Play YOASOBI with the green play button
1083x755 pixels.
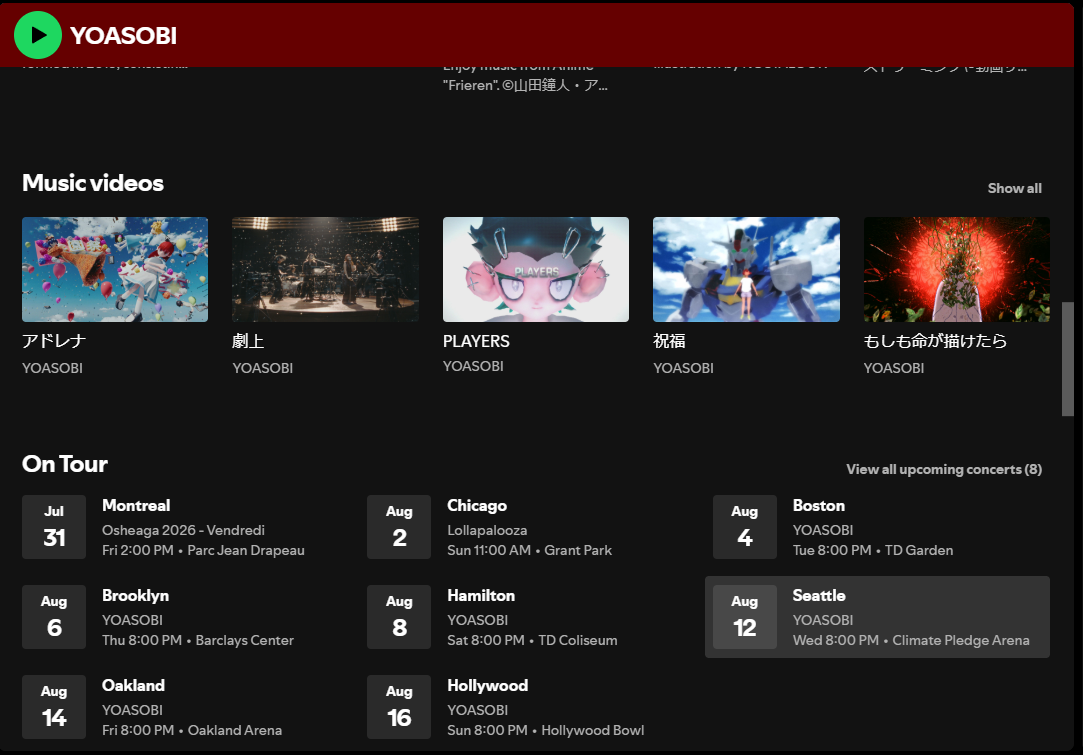pos(38,35)
